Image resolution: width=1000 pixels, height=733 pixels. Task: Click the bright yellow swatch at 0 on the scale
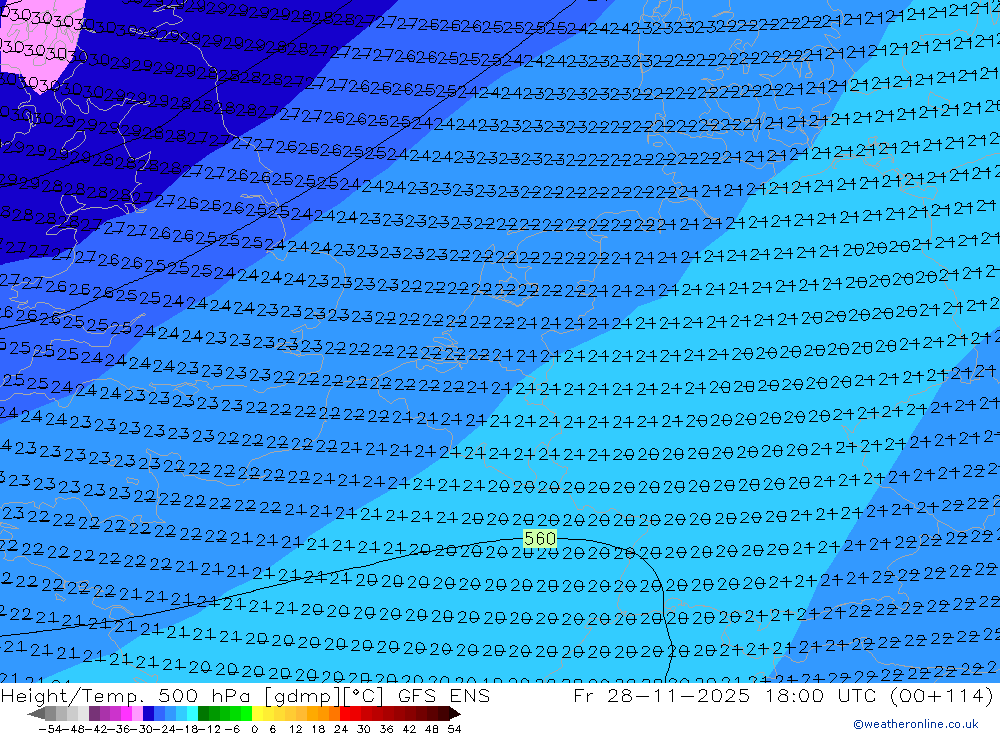[258, 714]
